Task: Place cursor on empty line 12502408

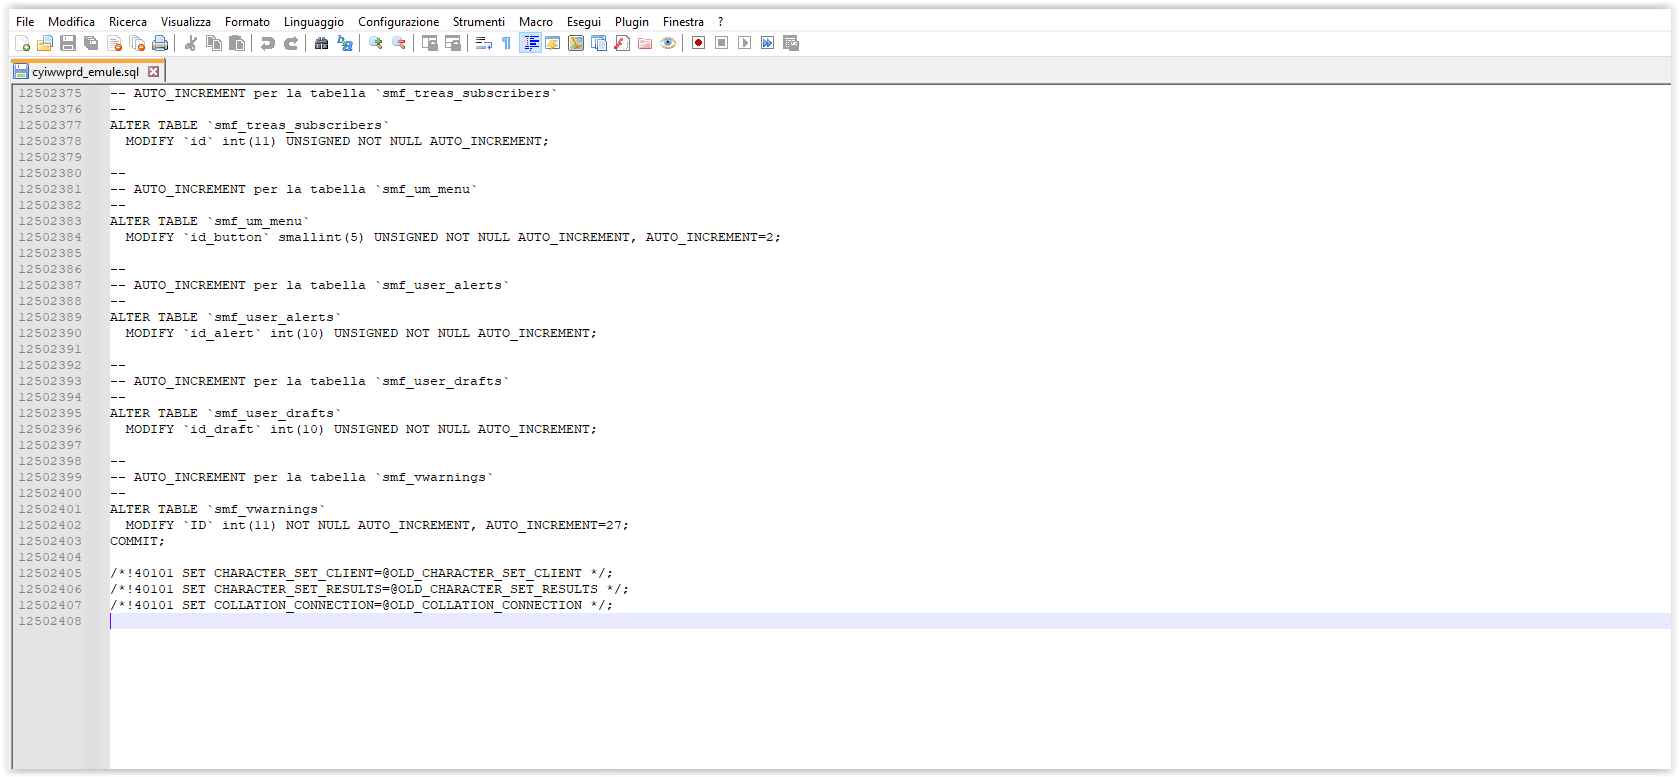Action: (890, 621)
